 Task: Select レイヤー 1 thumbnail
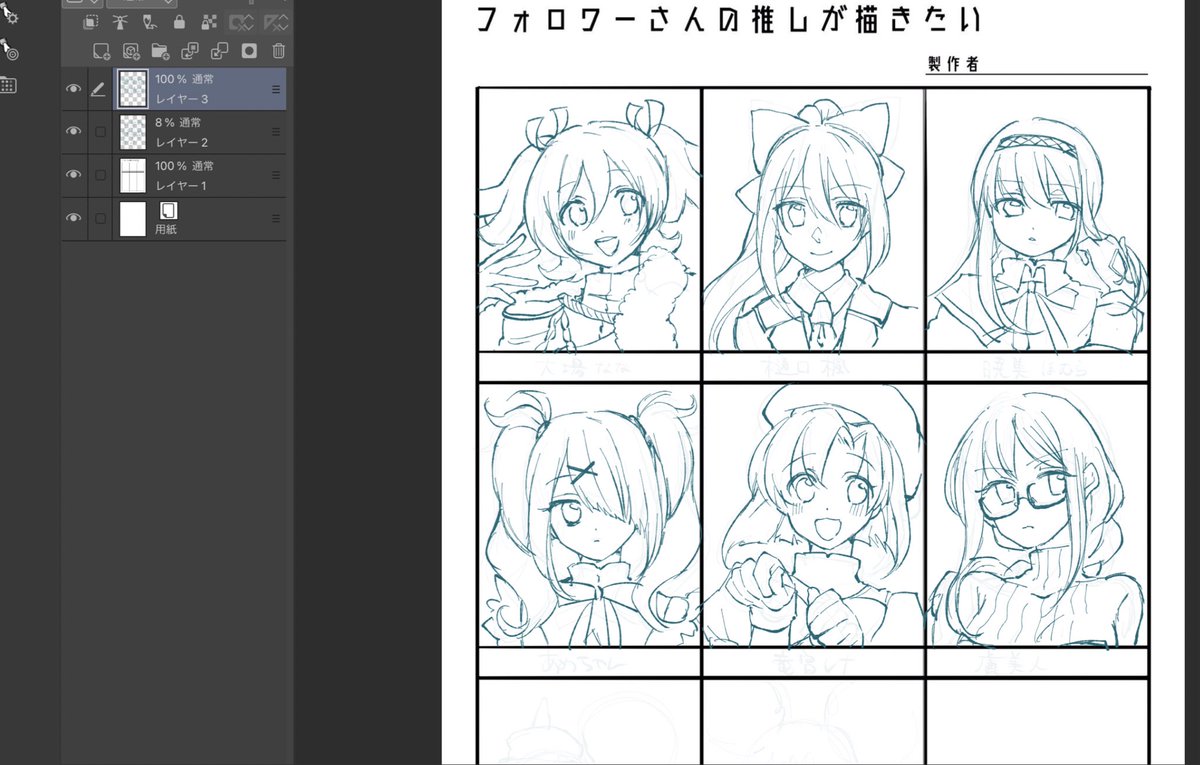(133, 175)
